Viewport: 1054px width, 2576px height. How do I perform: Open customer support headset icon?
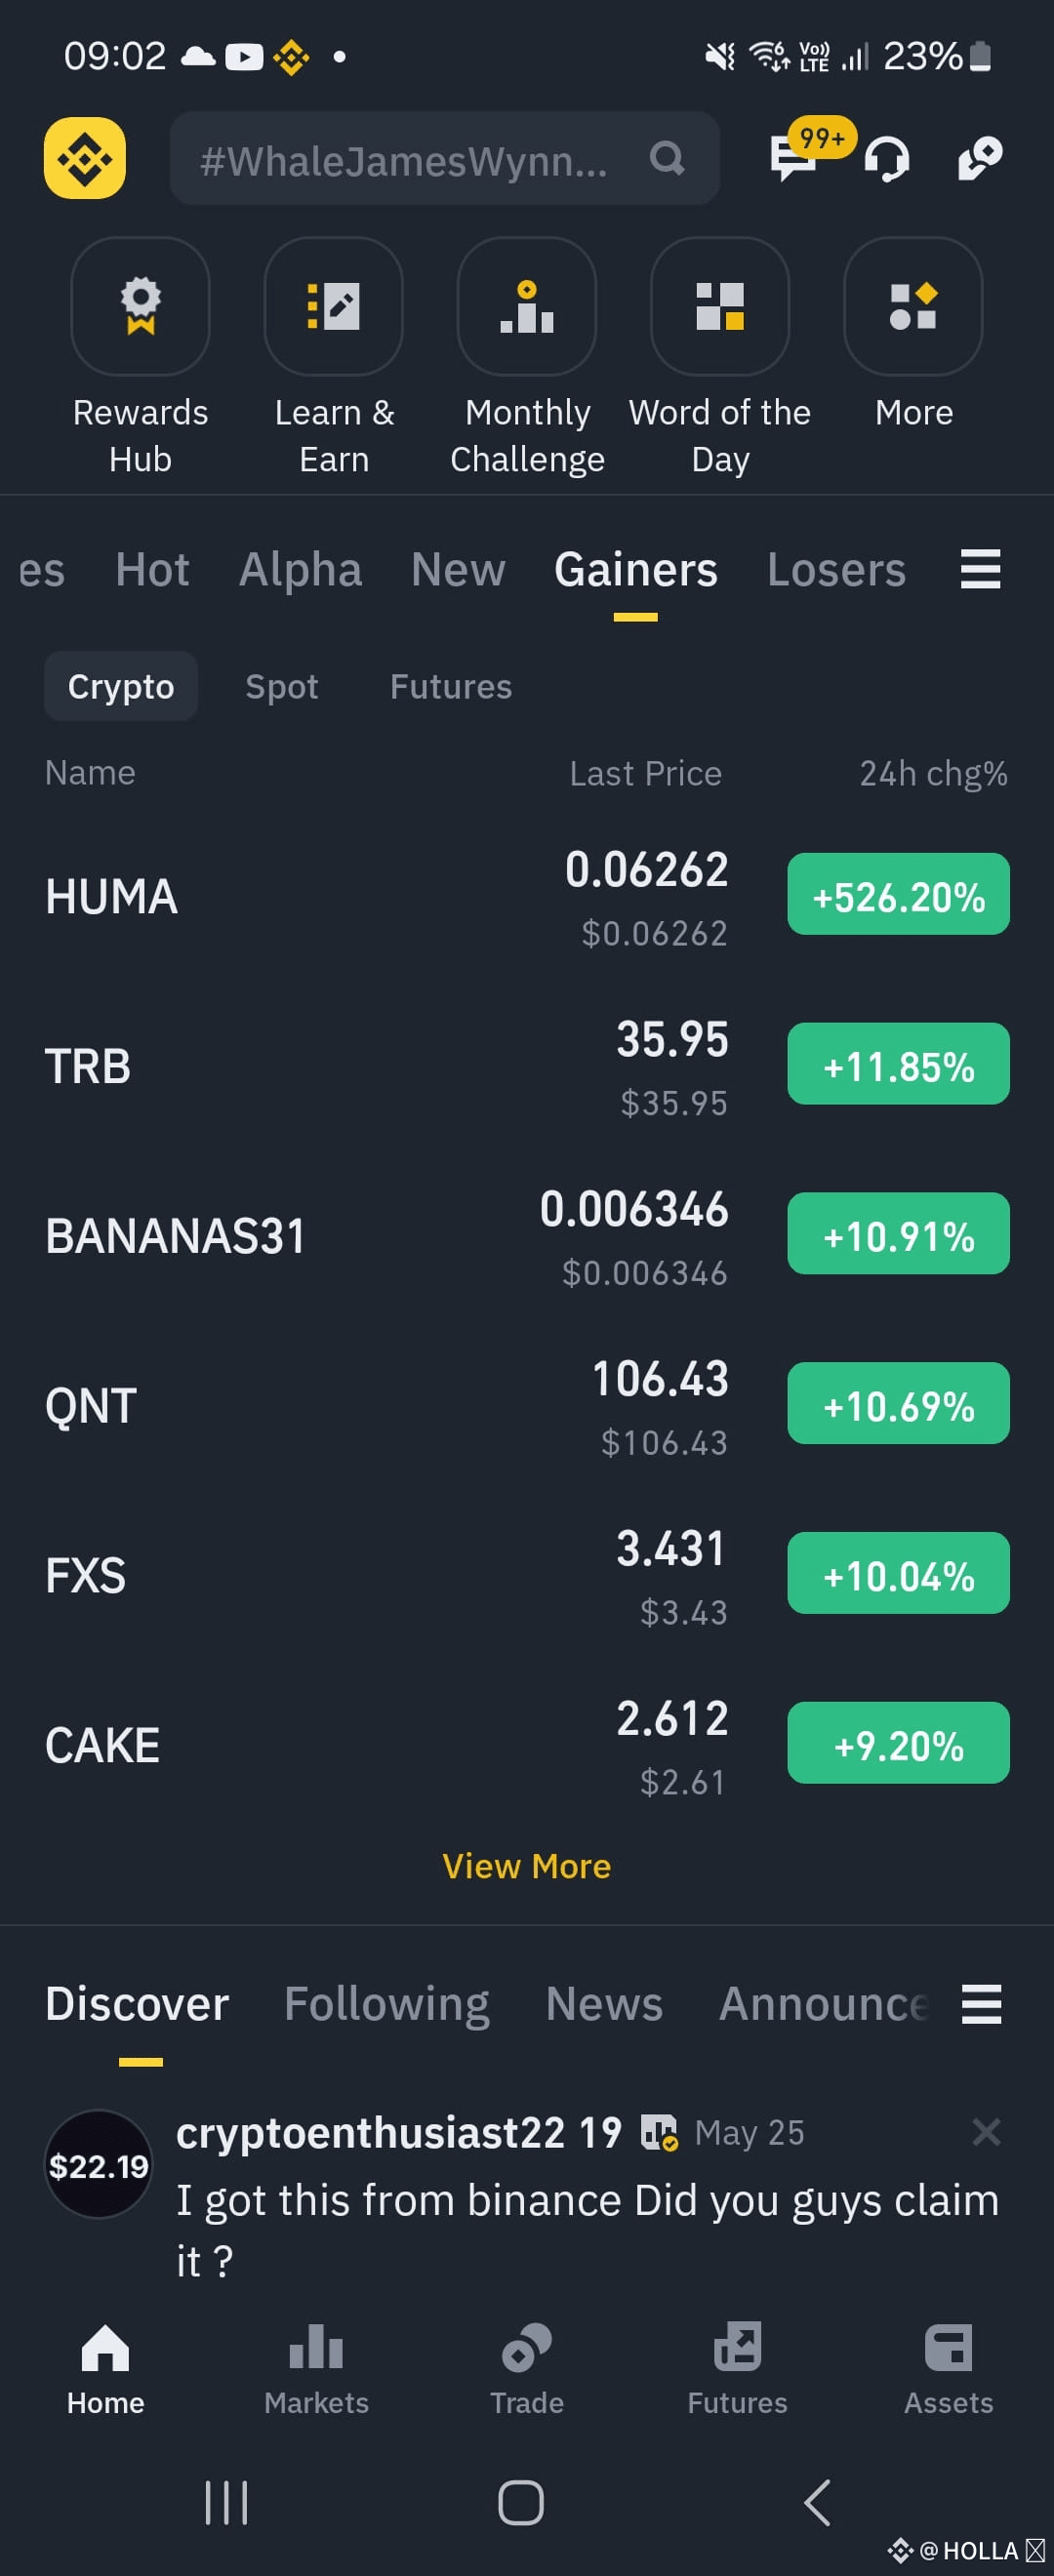(887, 158)
